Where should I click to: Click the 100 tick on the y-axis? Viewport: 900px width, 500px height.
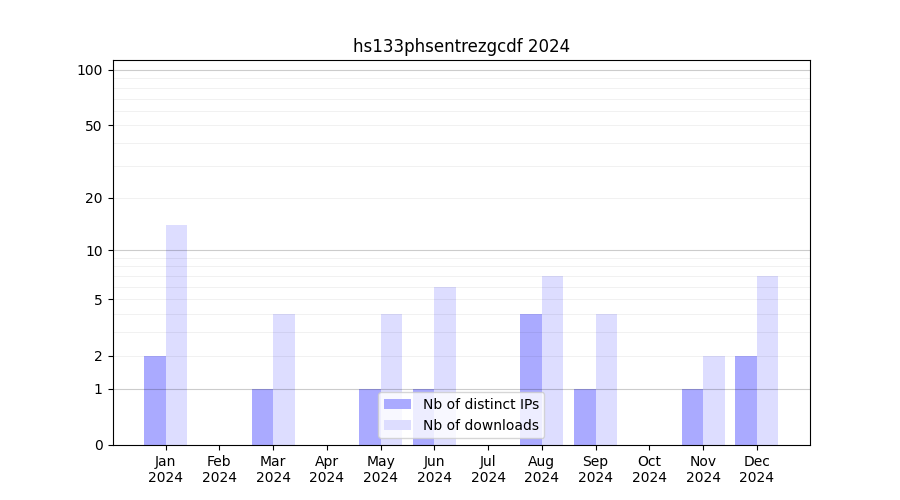(x=90, y=70)
